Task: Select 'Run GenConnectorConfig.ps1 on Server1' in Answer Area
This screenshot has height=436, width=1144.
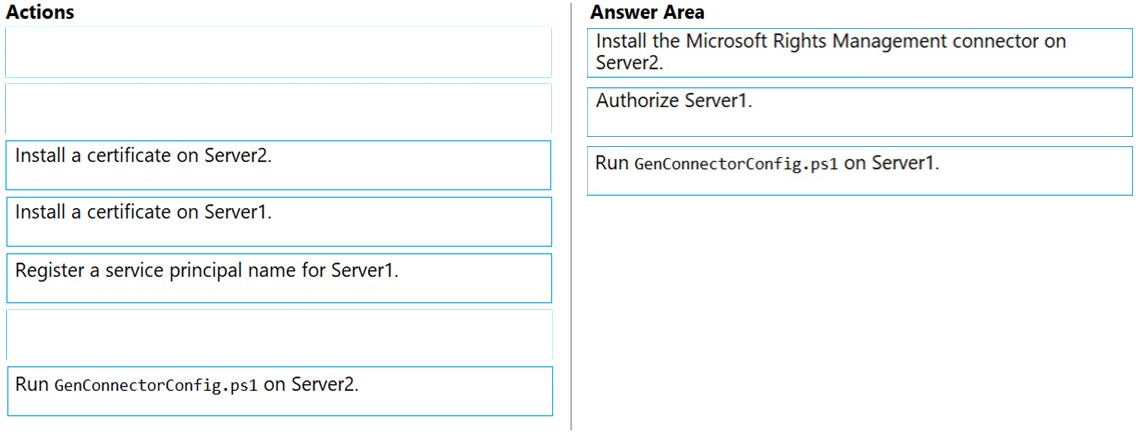Action: [x=859, y=171]
